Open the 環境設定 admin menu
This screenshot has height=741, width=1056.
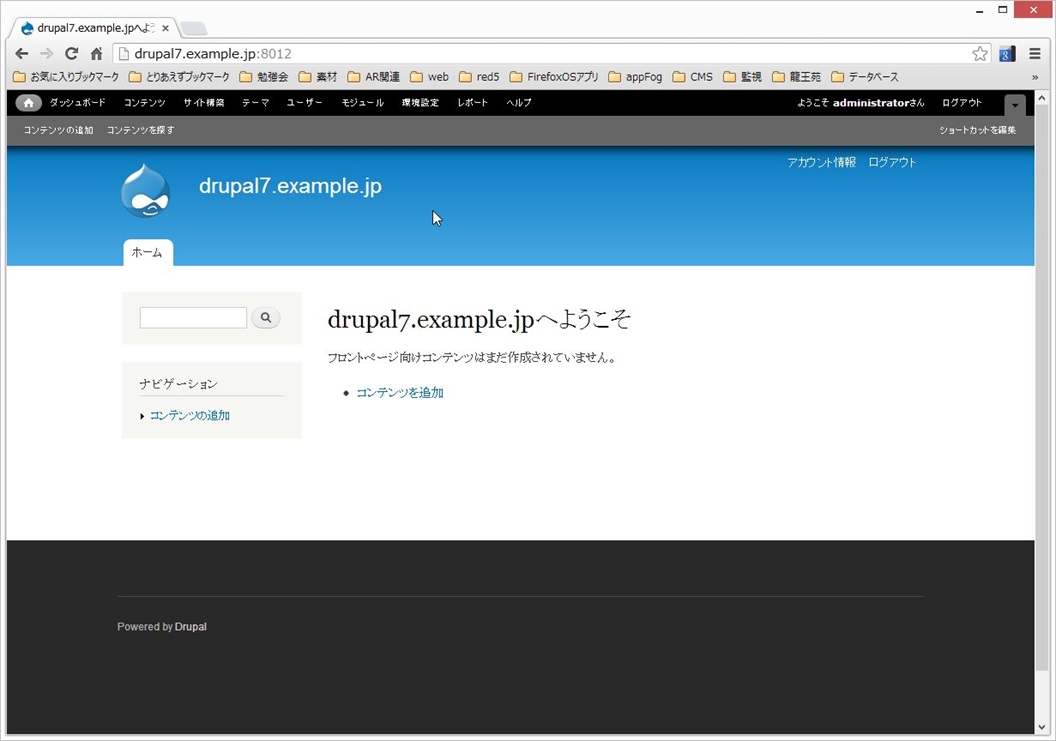click(420, 102)
